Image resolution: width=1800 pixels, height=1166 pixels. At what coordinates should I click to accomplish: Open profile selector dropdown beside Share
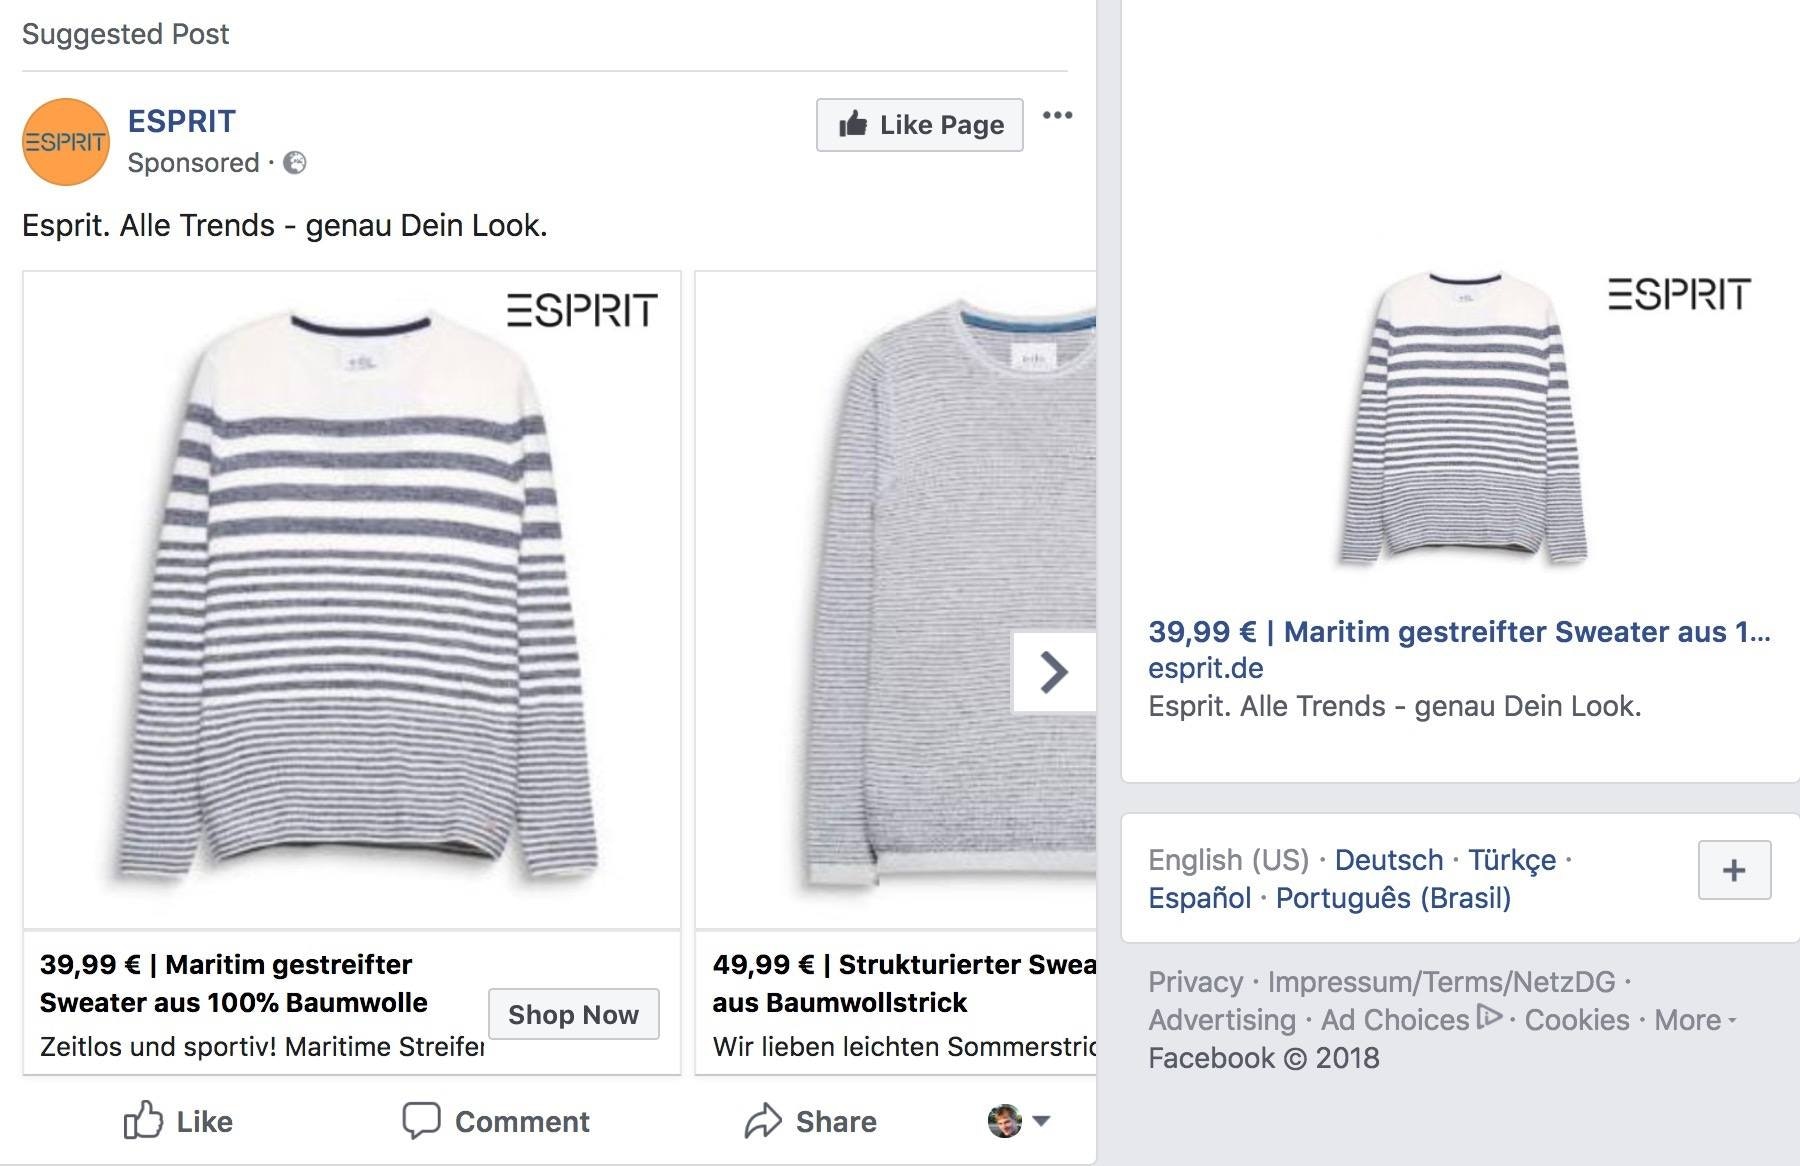1018,1121
